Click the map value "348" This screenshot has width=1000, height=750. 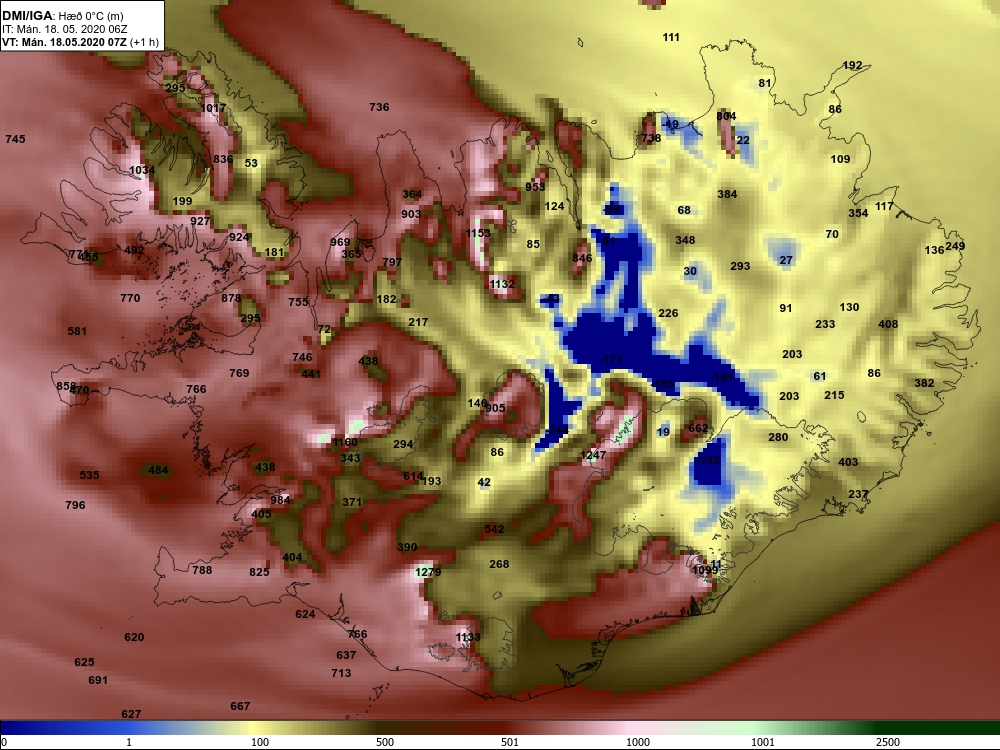tap(685, 240)
